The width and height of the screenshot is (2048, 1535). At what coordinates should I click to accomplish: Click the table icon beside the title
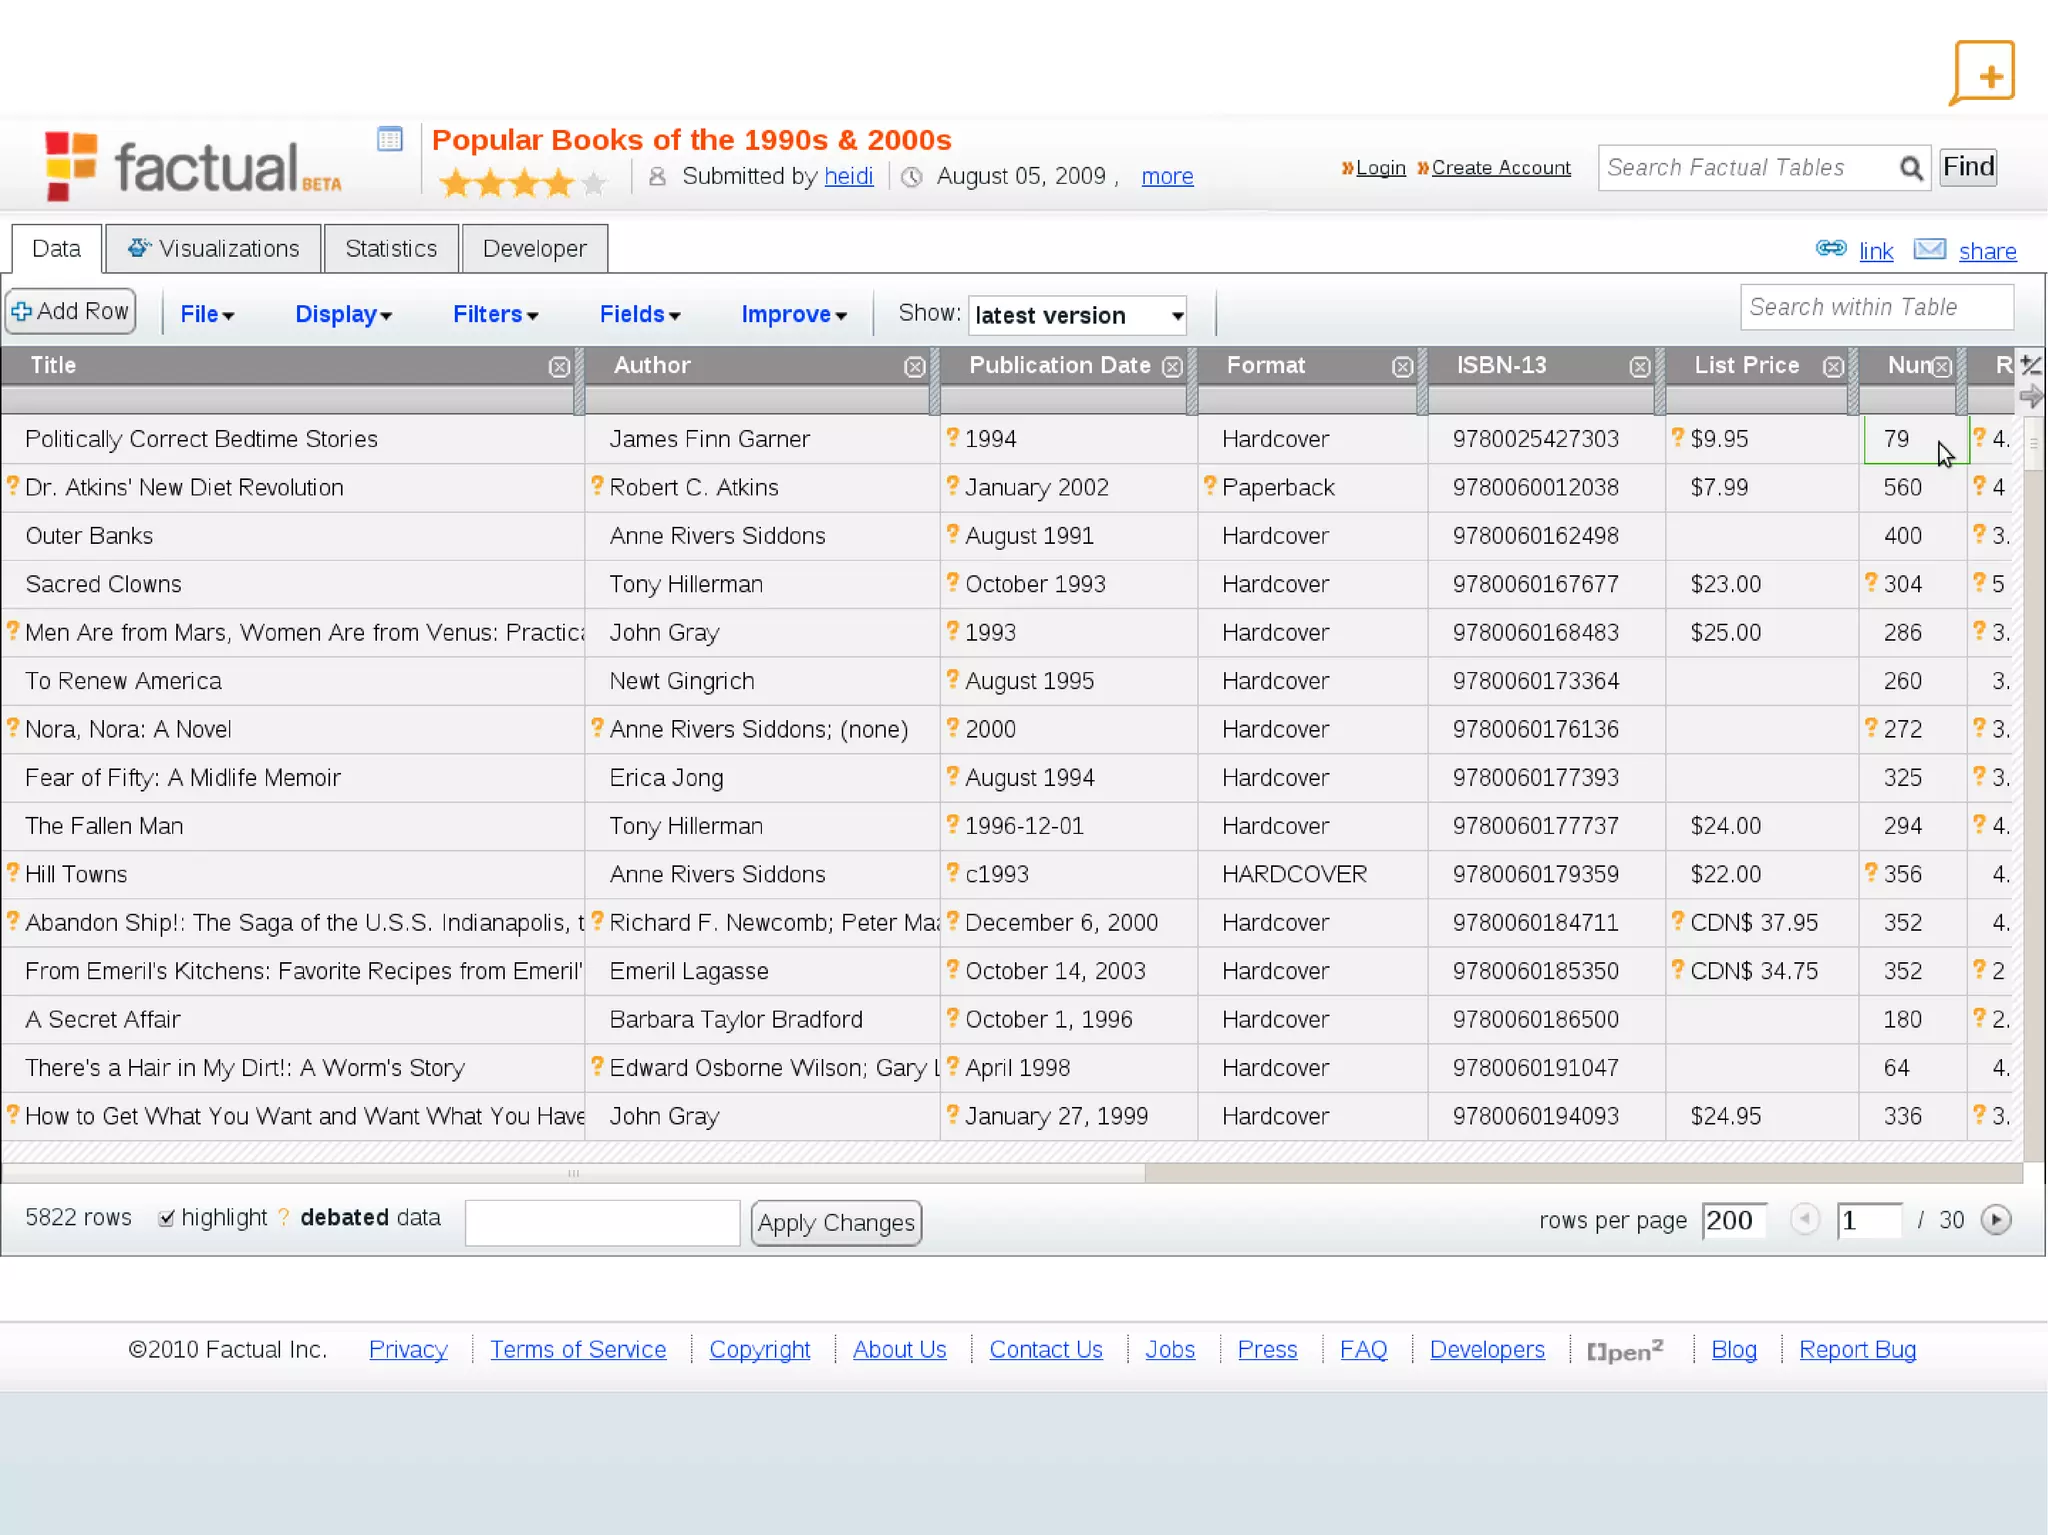[390, 139]
